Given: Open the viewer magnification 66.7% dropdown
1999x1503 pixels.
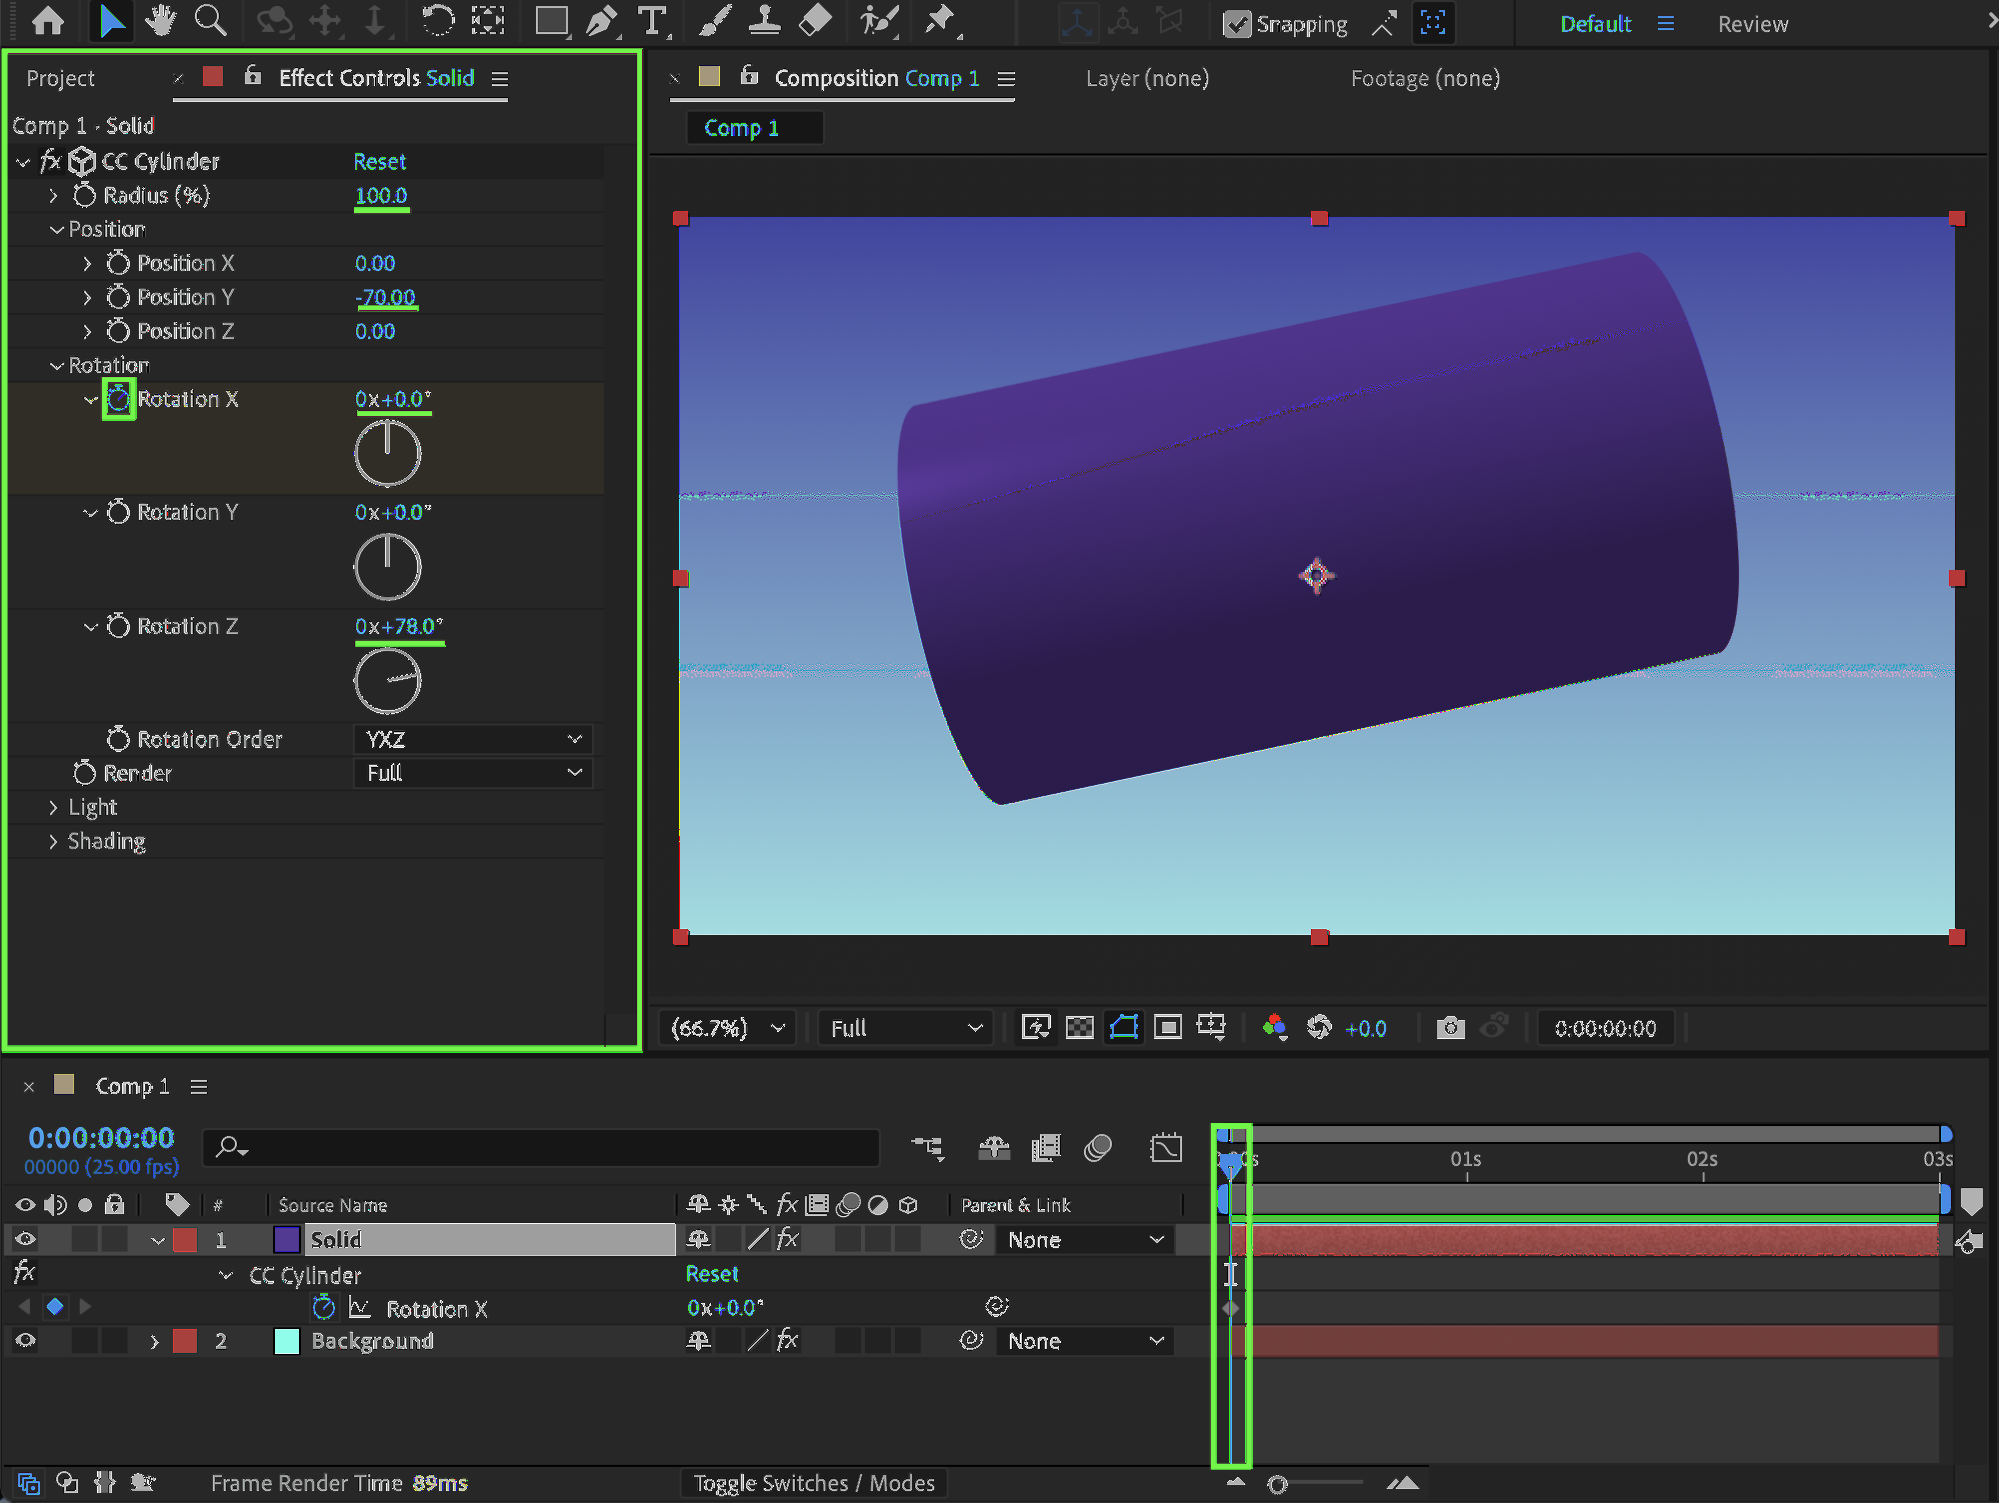Looking at the screenshot, I should tap(728, 1028).
